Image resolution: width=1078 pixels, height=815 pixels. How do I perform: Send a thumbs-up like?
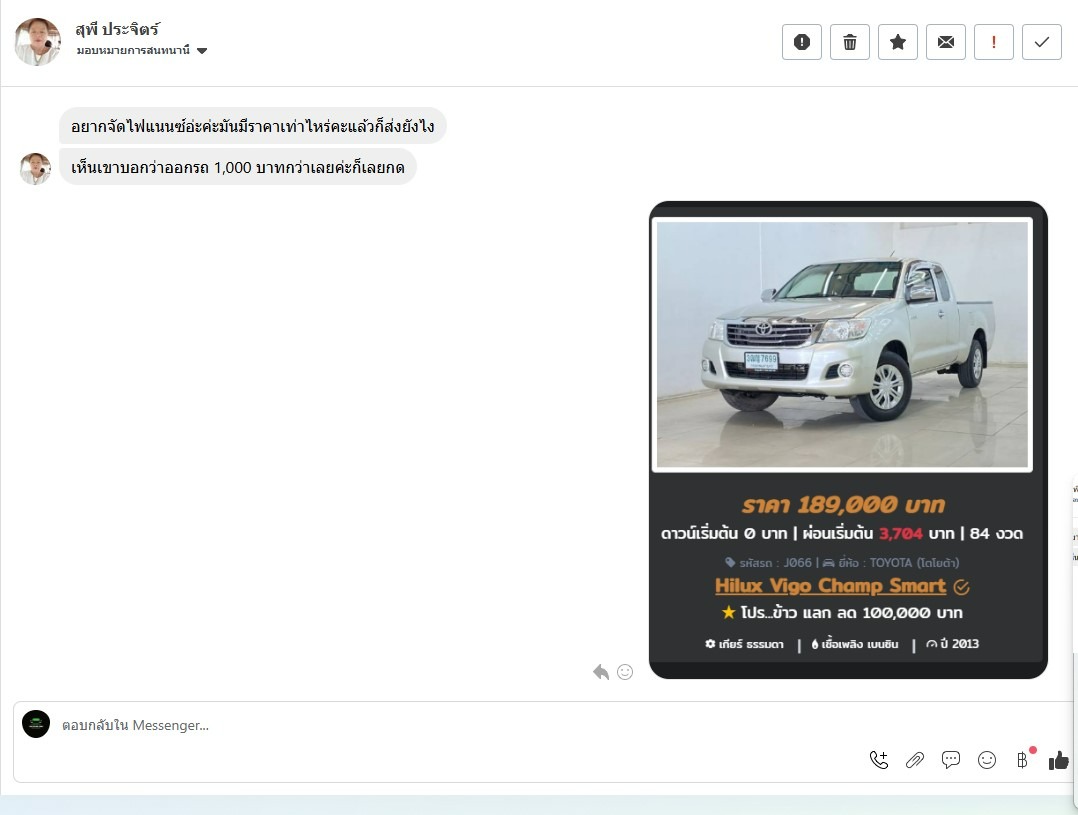(1058, 760)
